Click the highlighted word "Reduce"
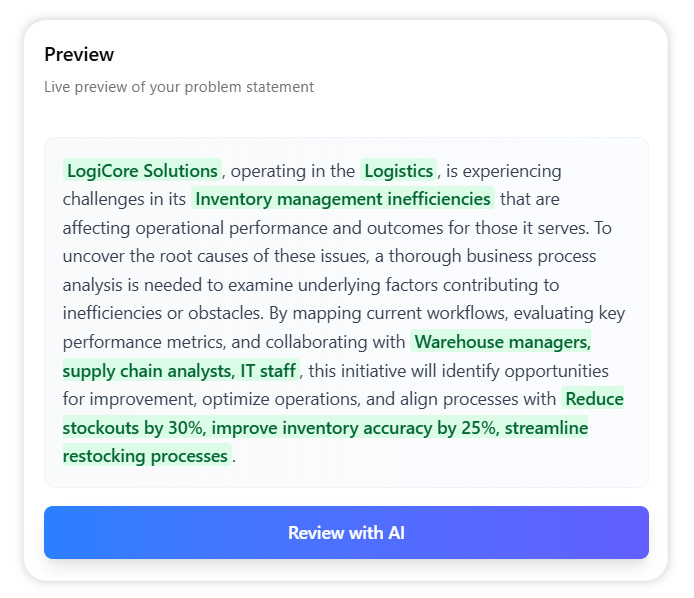The height and width of the screenshot is (598, 694). (593, 399)
